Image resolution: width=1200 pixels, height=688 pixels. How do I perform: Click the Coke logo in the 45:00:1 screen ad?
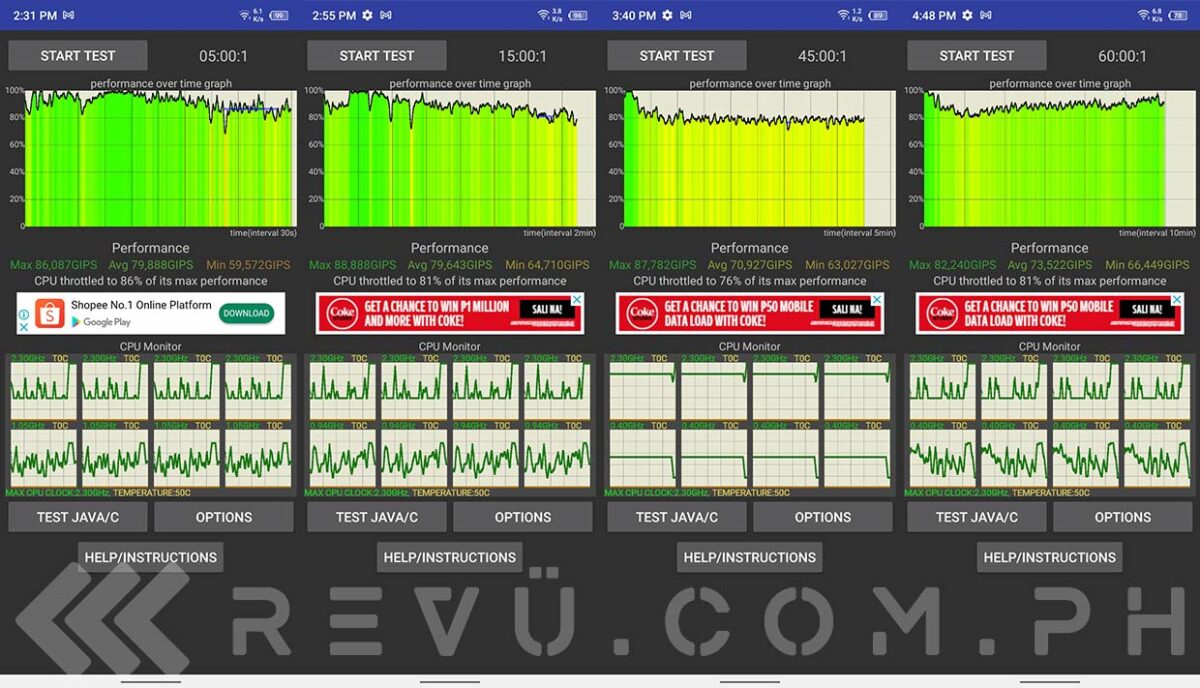[641, 313]
